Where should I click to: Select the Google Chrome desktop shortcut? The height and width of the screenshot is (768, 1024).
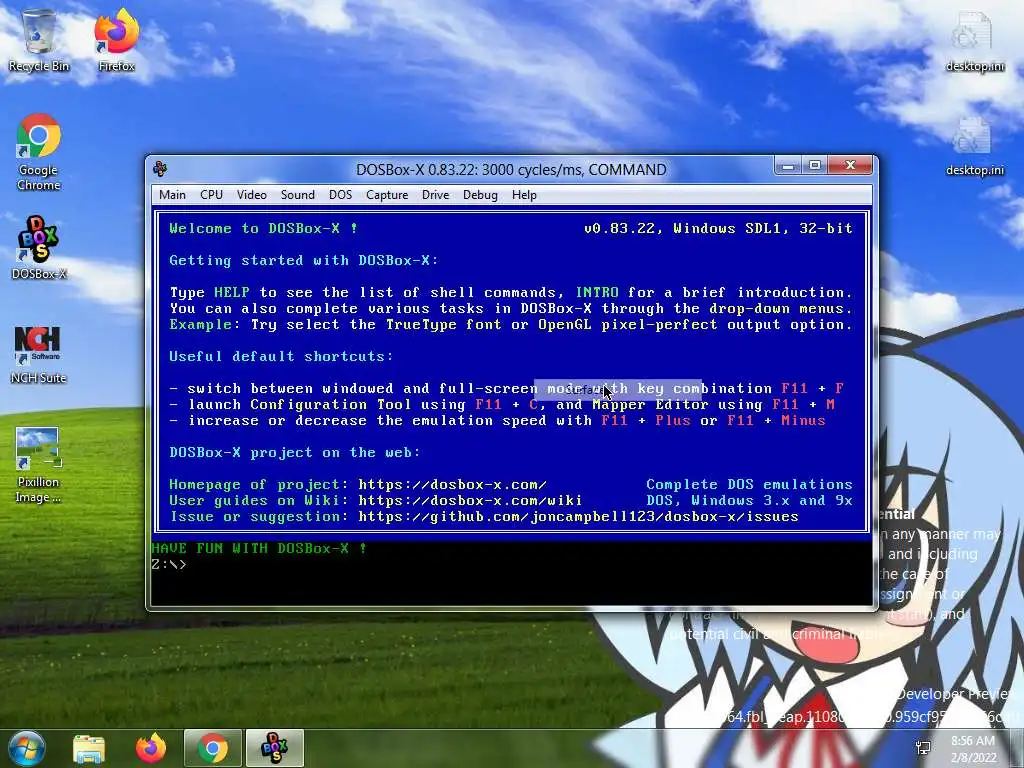(x=39, y=152)
